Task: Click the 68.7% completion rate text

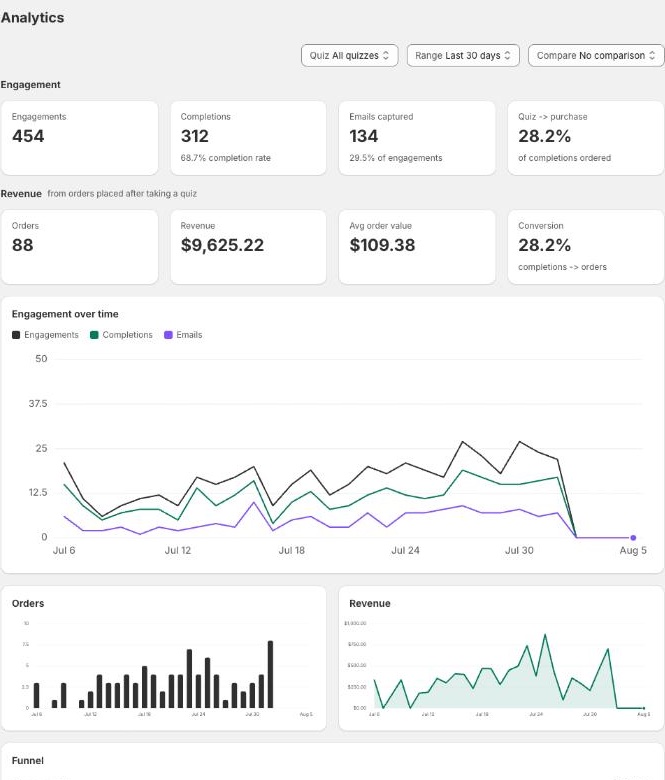Action: (225, 158)
